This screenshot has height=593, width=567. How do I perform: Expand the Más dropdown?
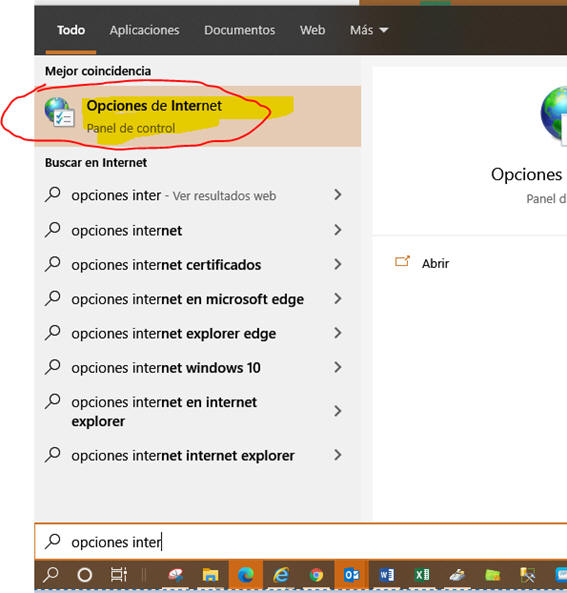pos(369,30)
